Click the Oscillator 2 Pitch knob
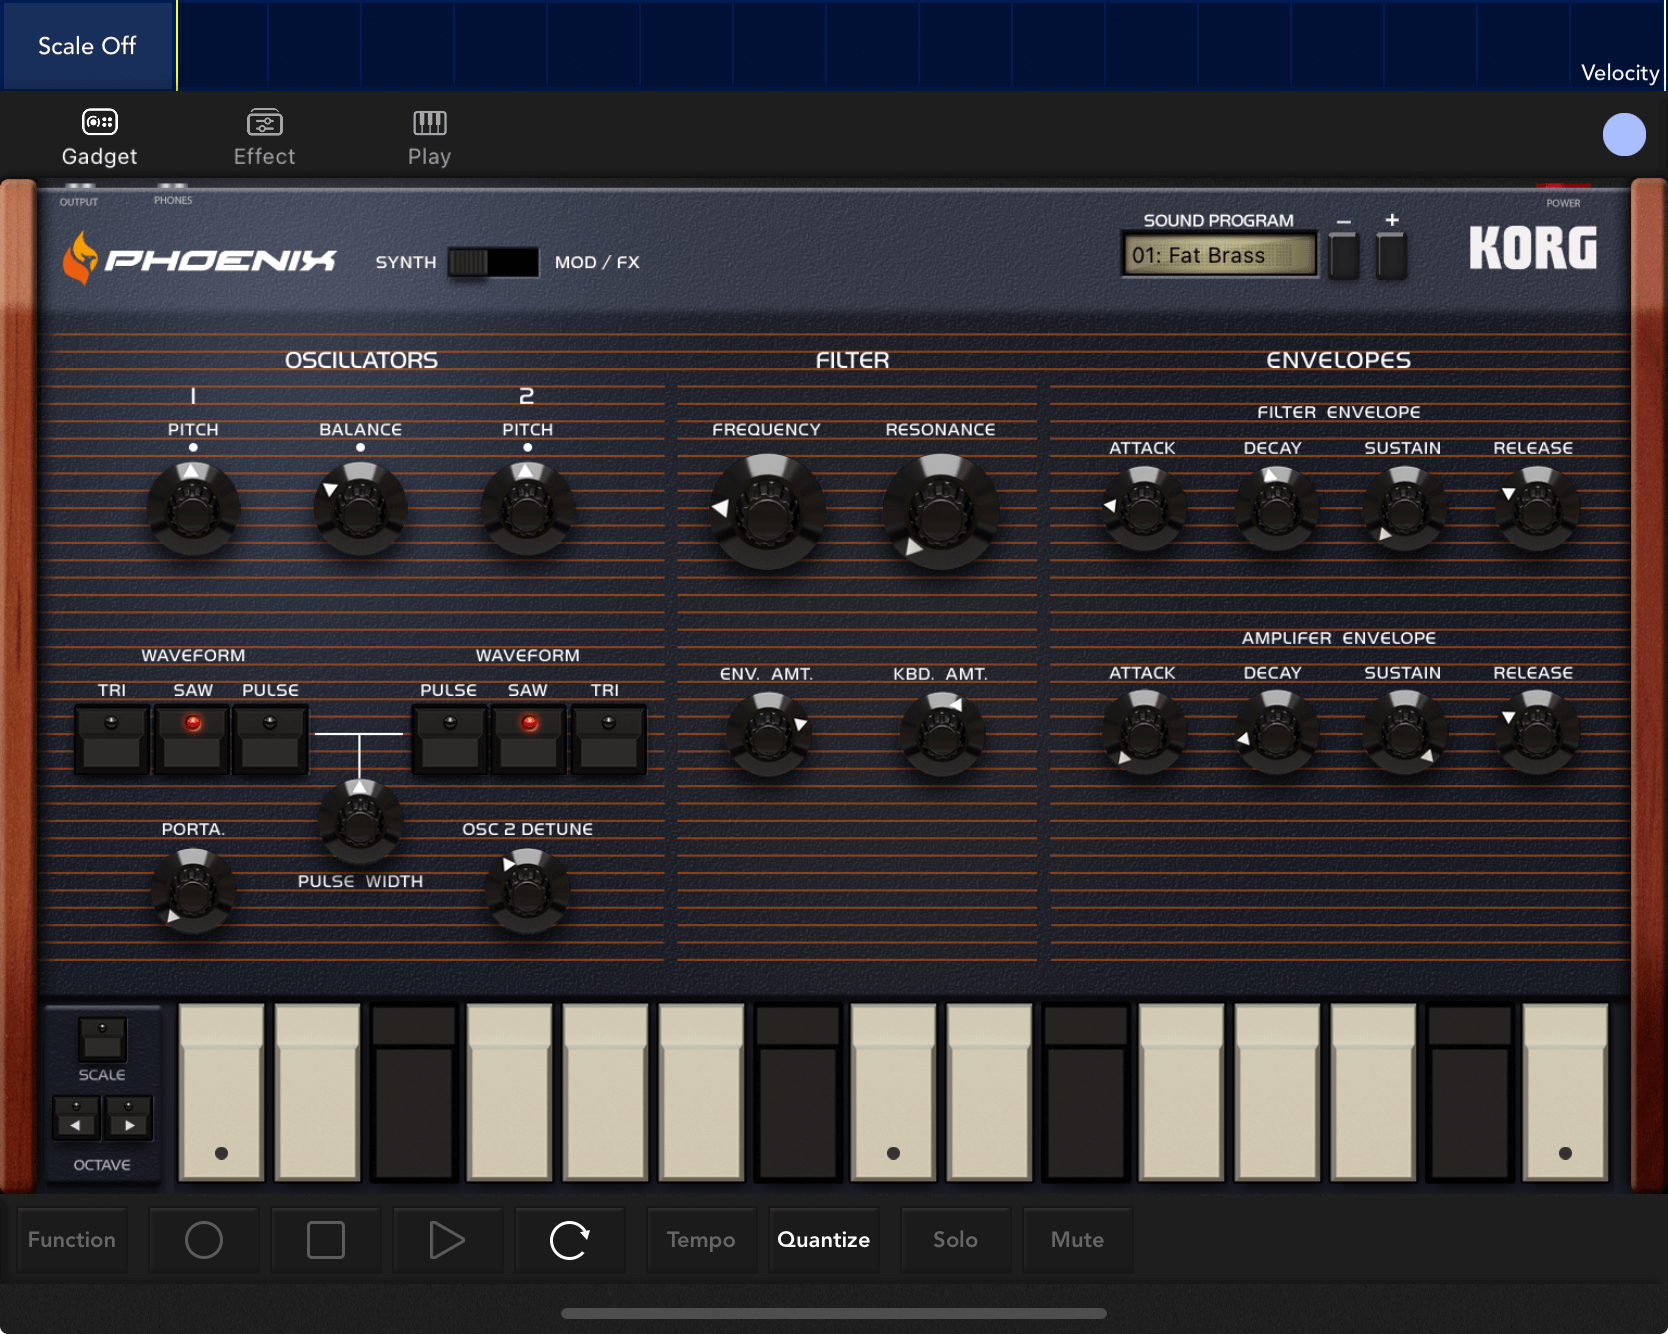 [x=527, y=509]
